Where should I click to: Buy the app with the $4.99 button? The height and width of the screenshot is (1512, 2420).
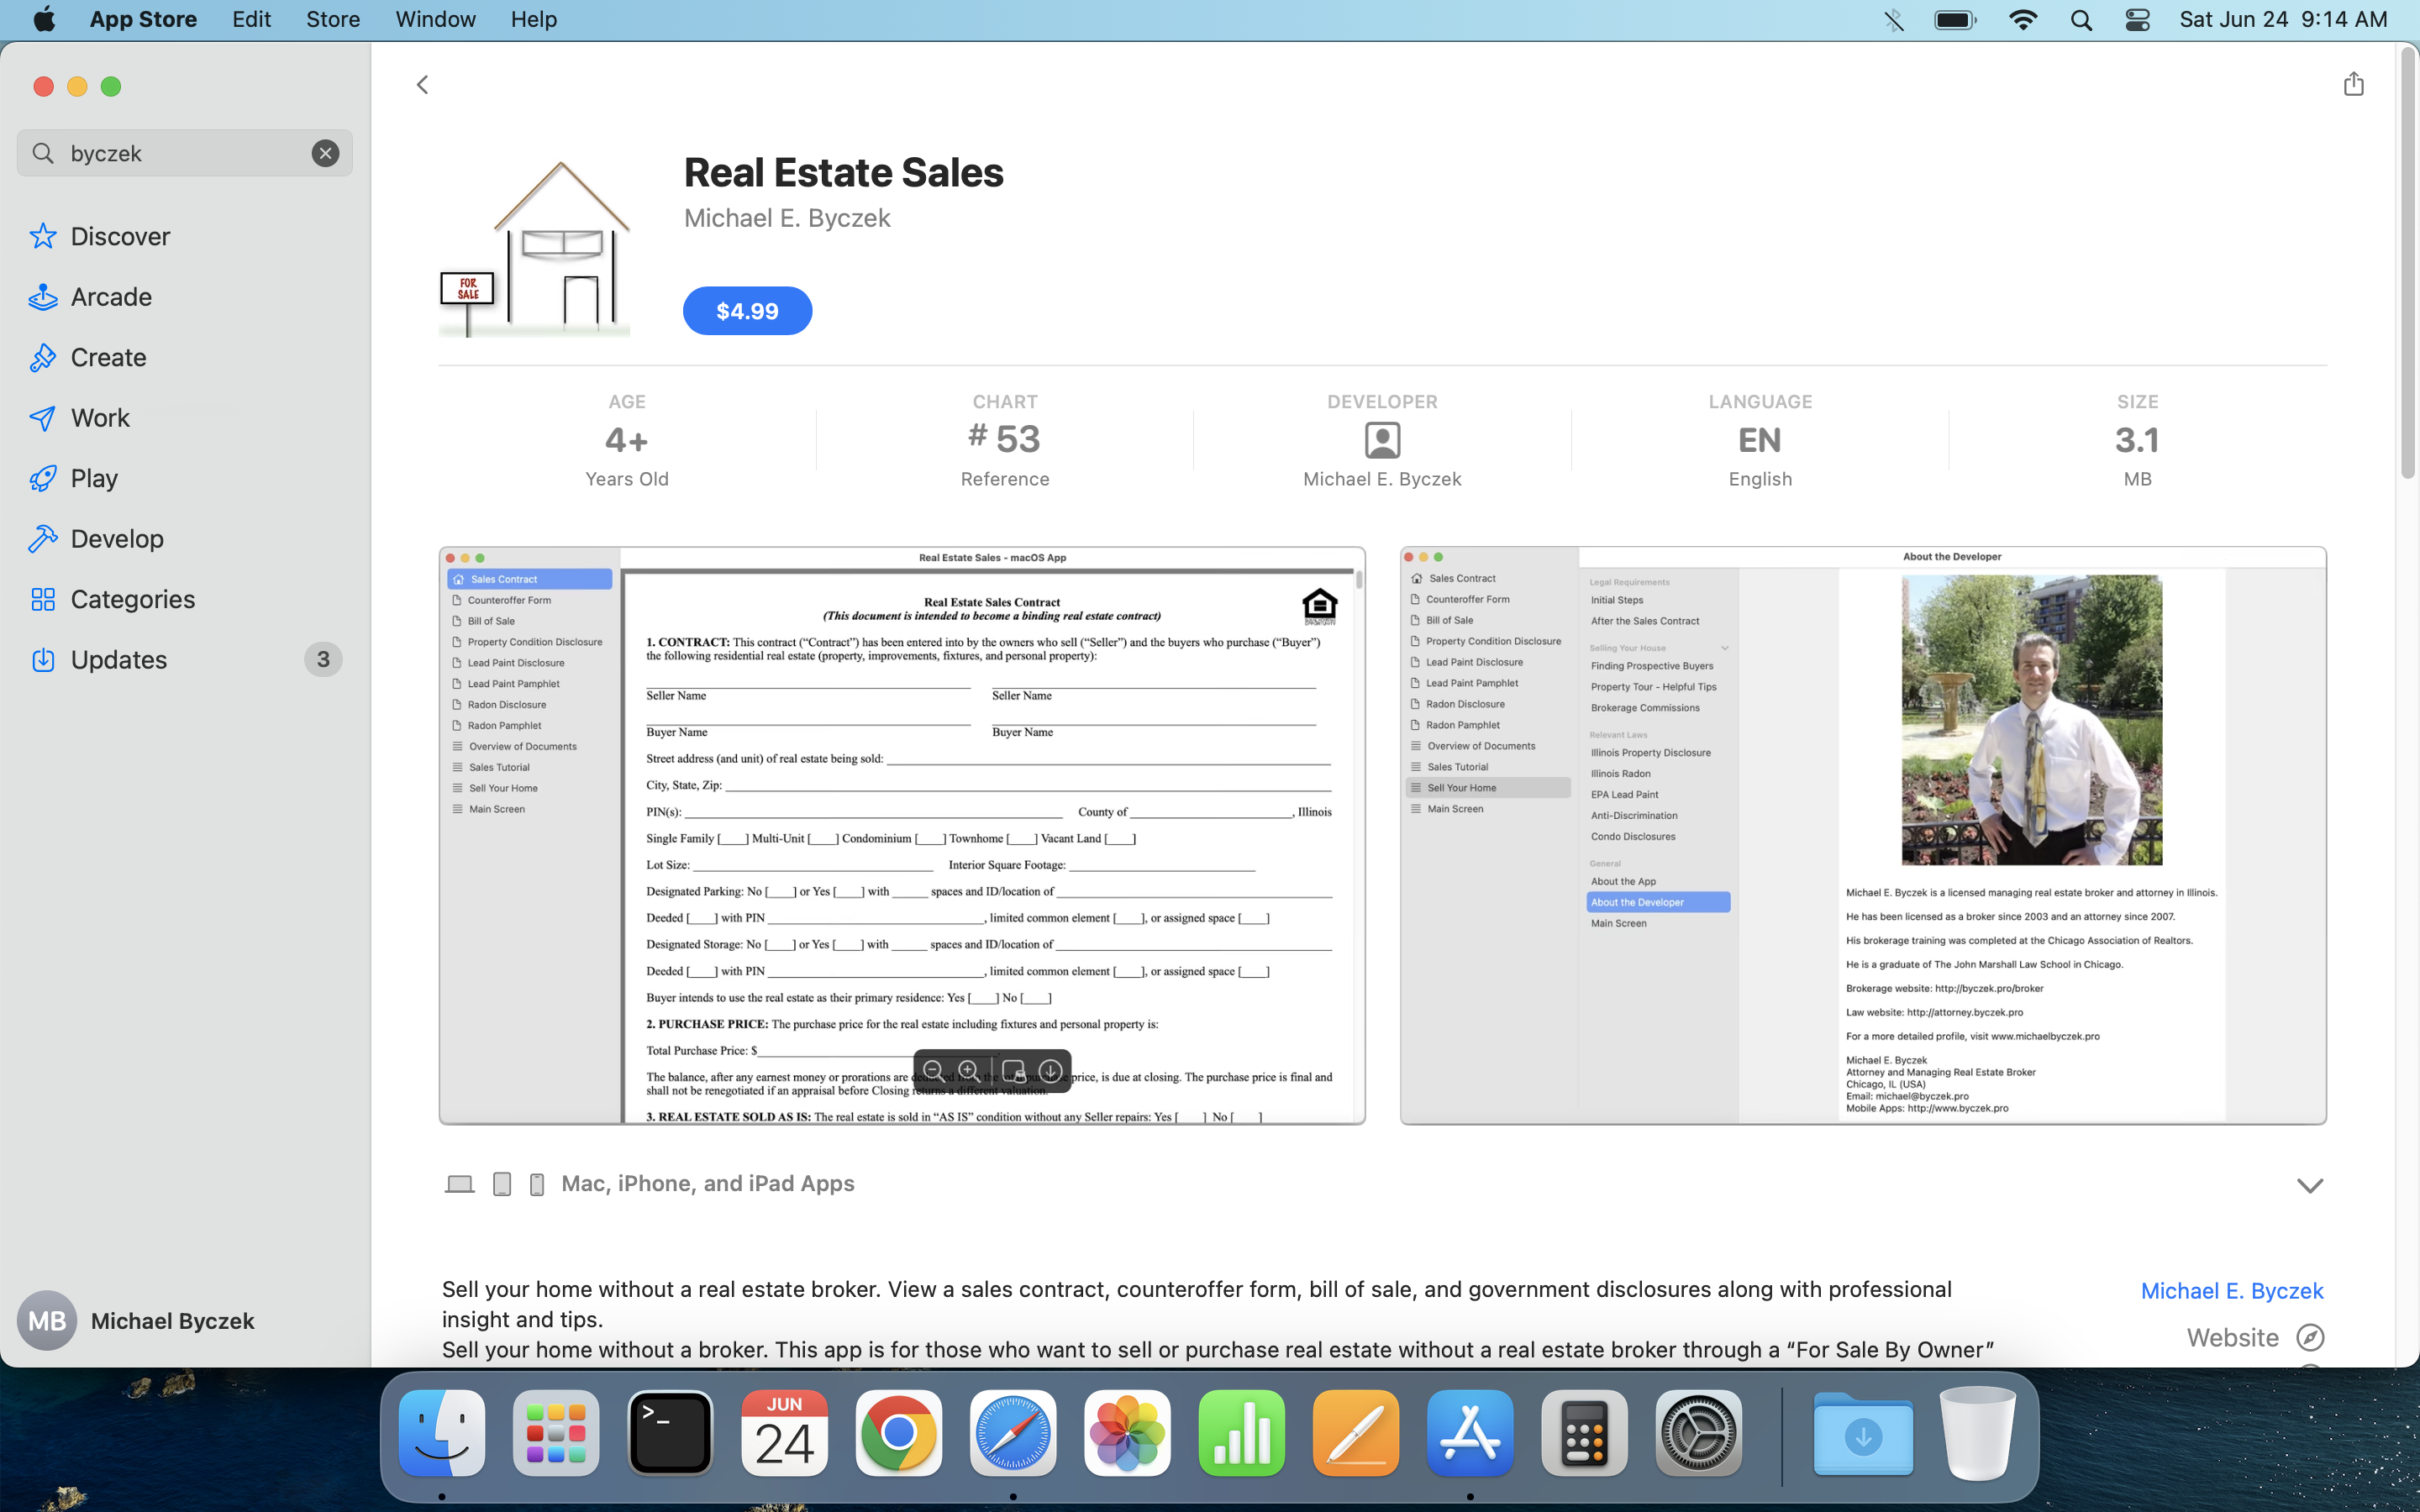747,311
